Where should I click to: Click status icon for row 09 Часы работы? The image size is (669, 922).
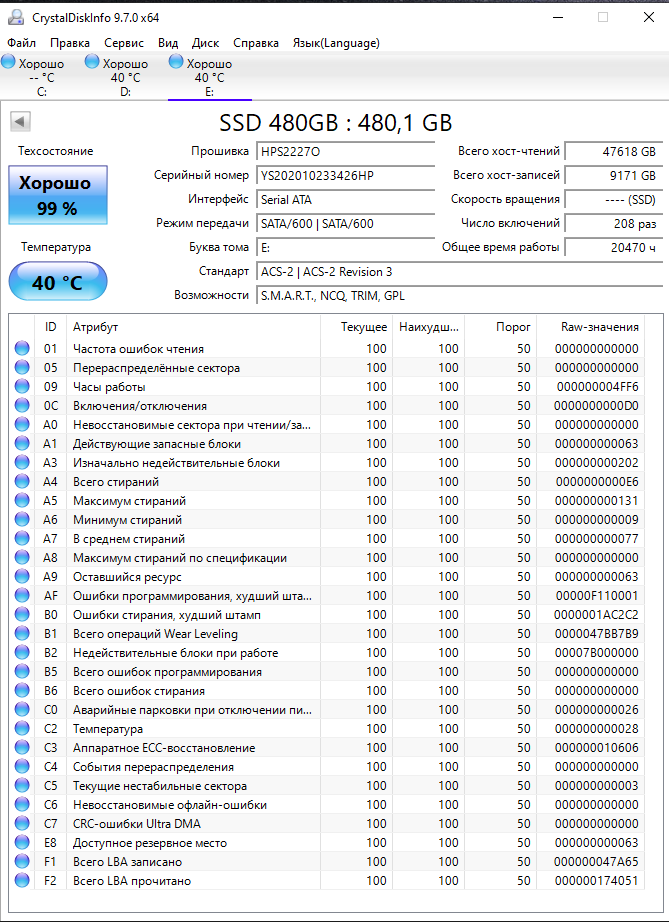tap(22, 386)
